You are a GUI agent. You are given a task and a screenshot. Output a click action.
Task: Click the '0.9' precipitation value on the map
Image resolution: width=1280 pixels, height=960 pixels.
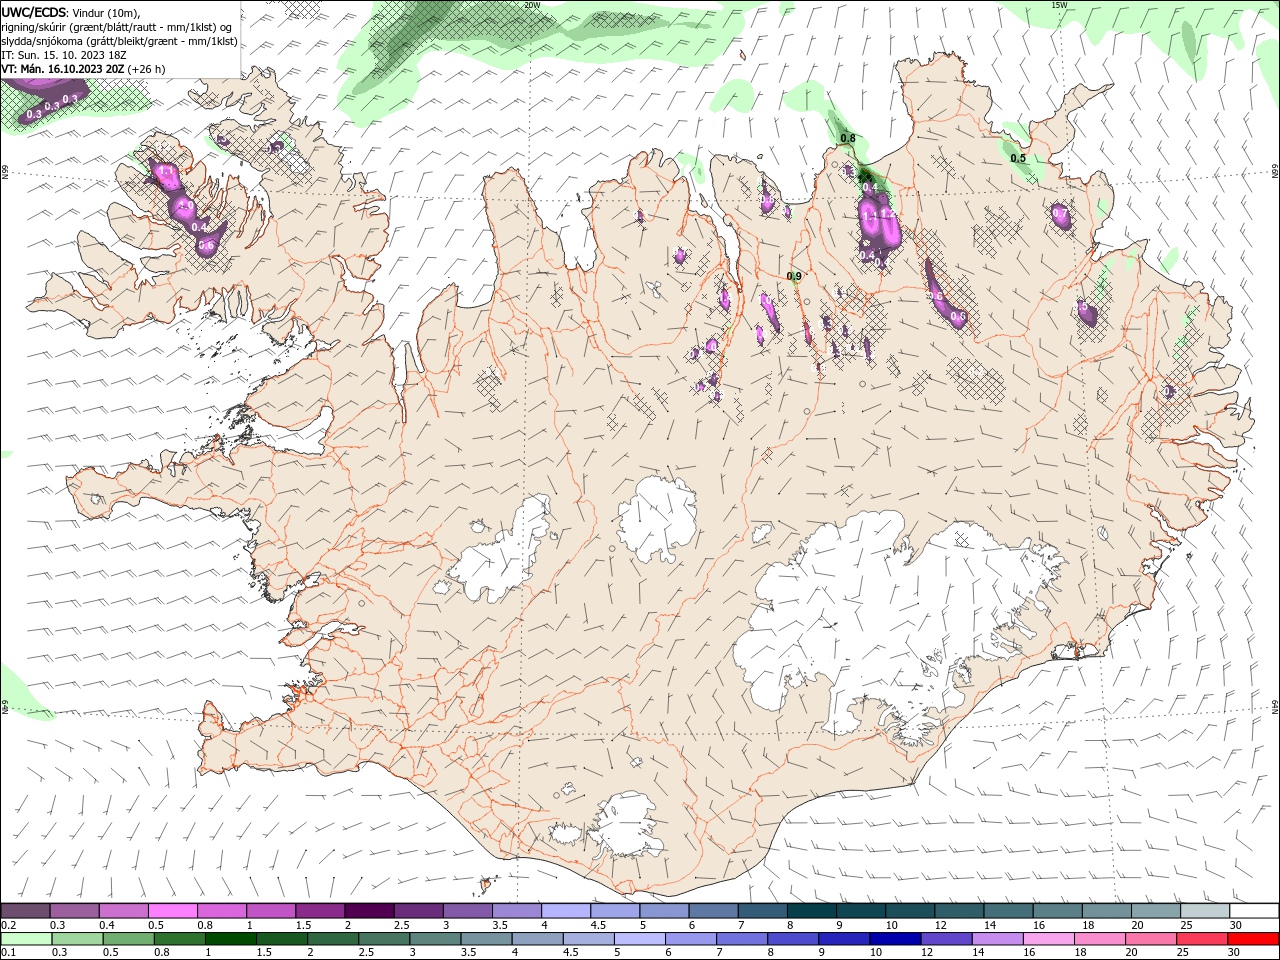tap(794, 276)
